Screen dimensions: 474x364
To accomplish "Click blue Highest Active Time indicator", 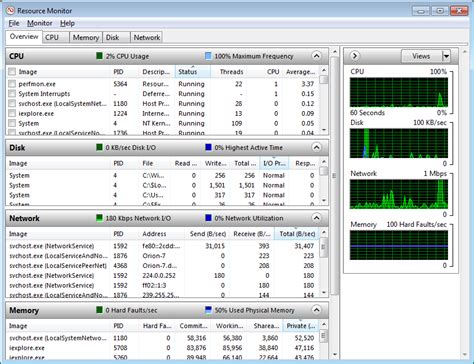I will point(208,147).
